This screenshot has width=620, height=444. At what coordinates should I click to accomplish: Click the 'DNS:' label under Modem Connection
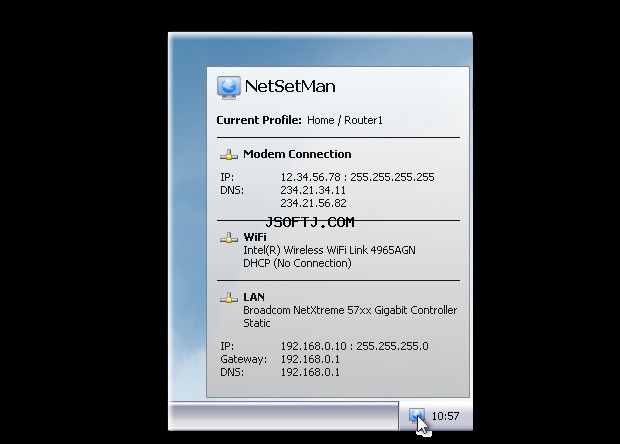(x=232, y=190)
